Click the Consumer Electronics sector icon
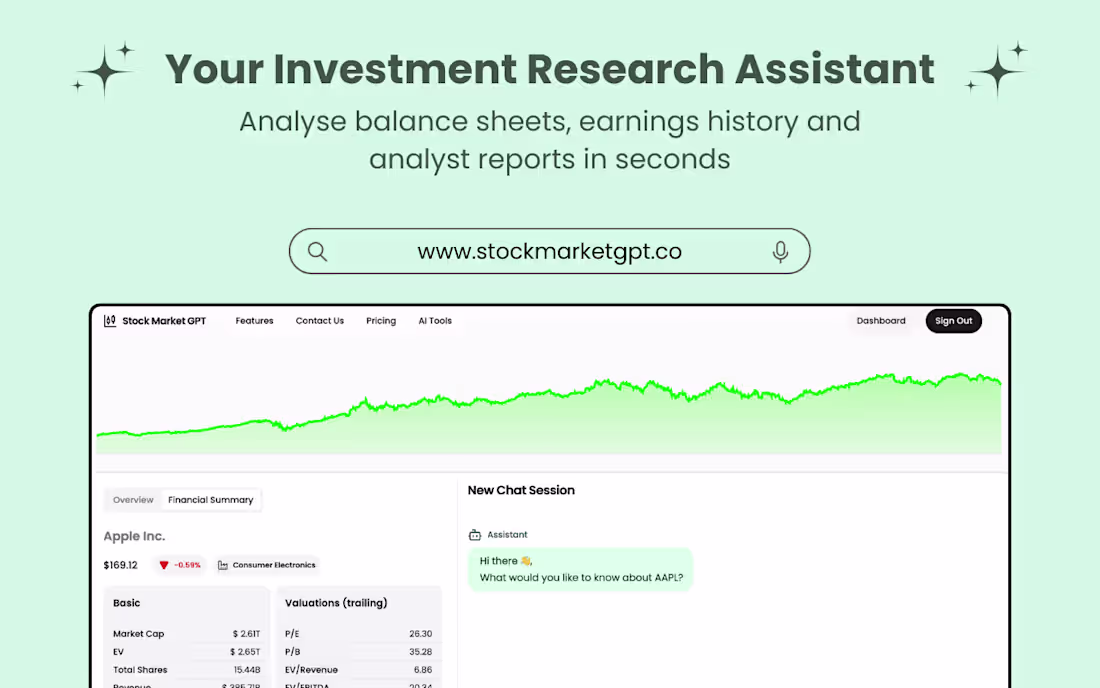This screenshot has height=688, width=1100. click(x=223, y=564)
